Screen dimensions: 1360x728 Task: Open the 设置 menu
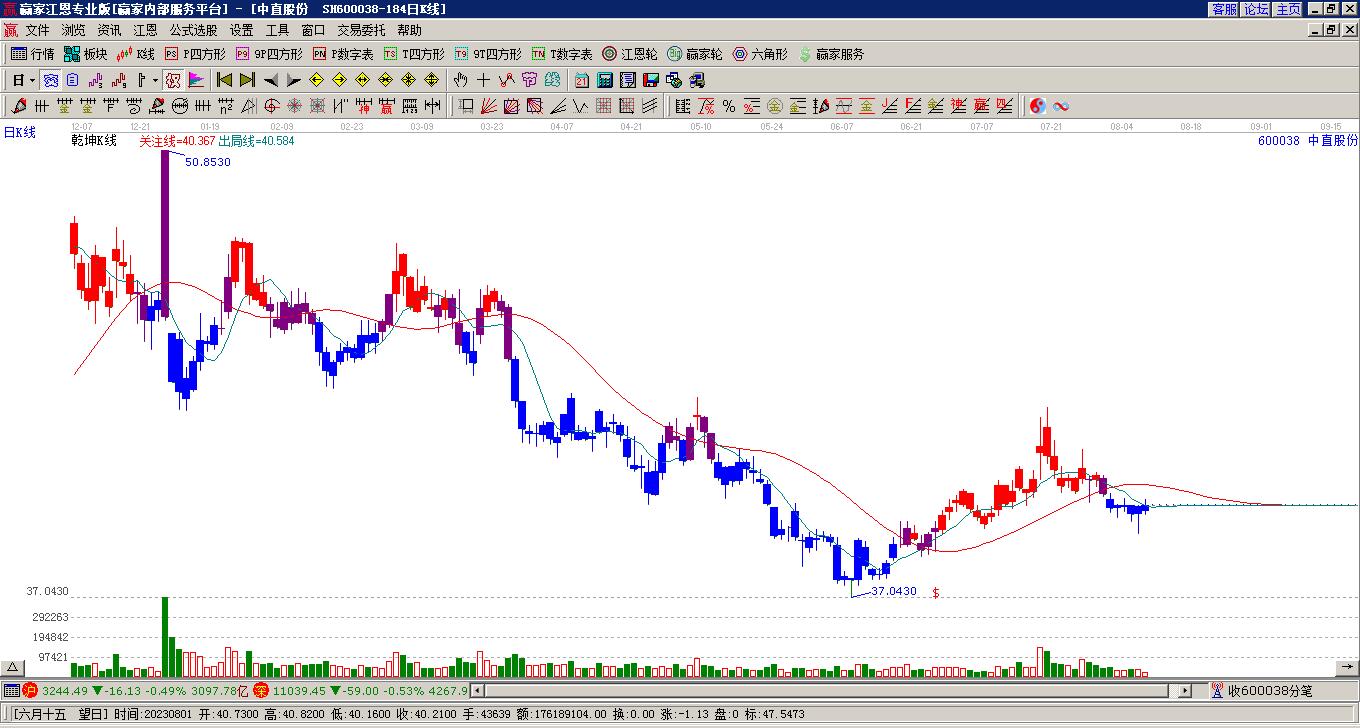point(242,30)
